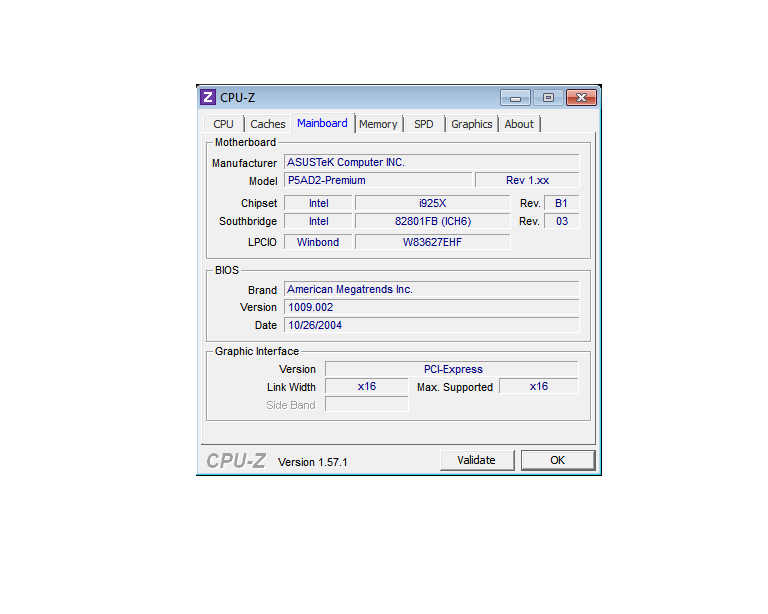Select the Mainboard tab
The image size is (768, 614).
tap(322, 123)
